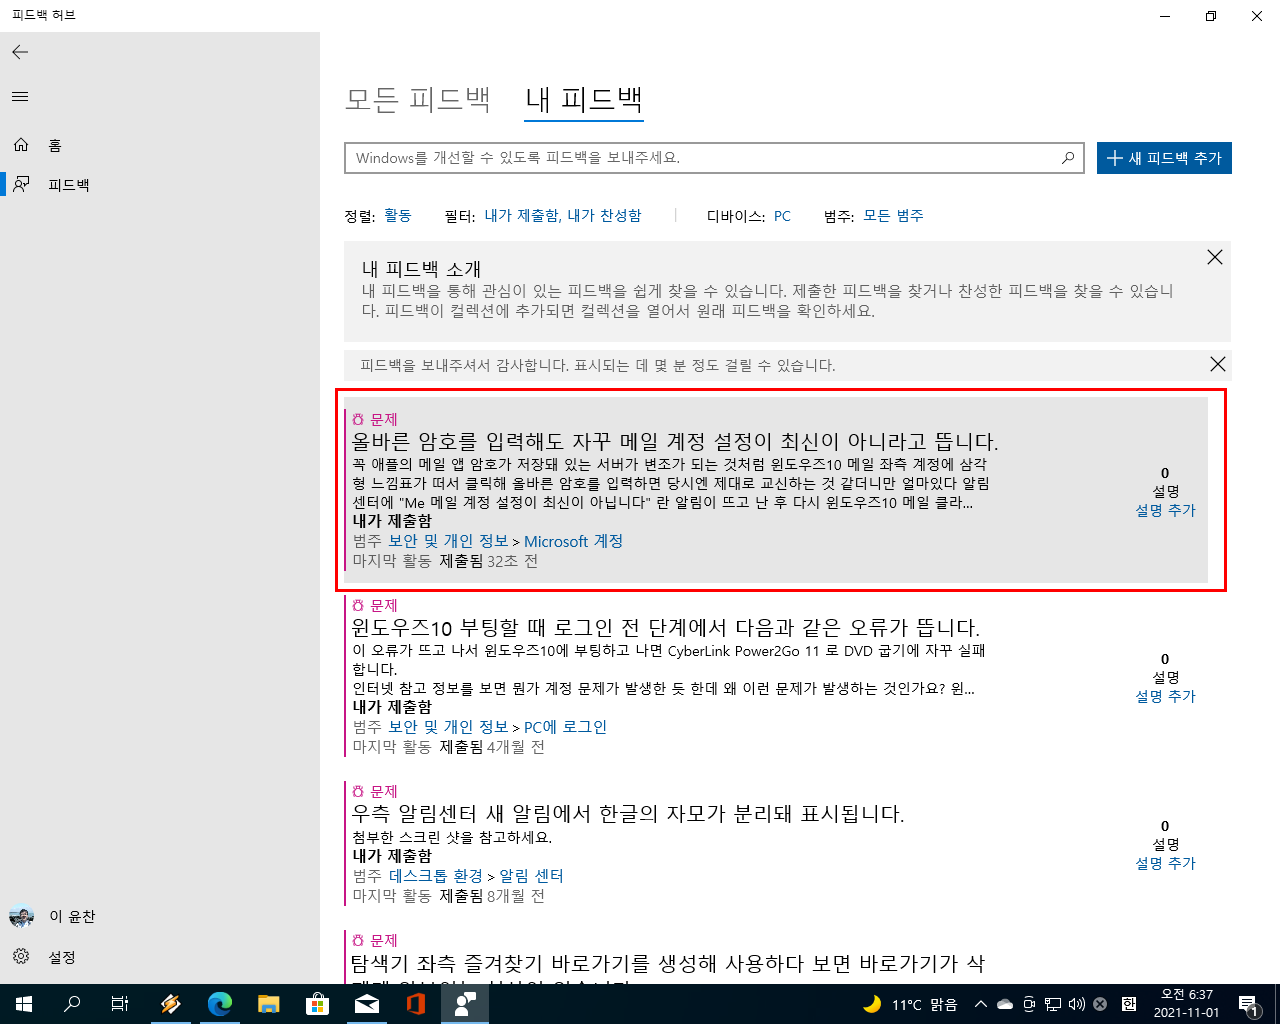Click the OneDrive cloud tray icon

click(1005, 1004)
